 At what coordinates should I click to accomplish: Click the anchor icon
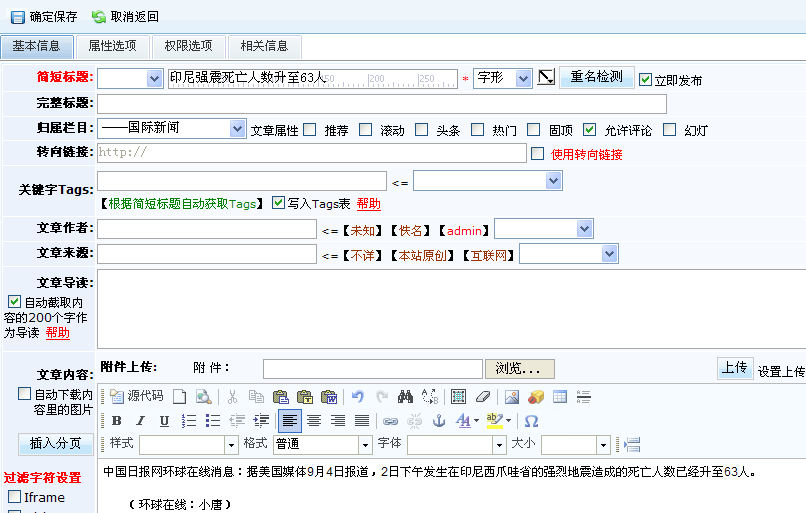438,421
